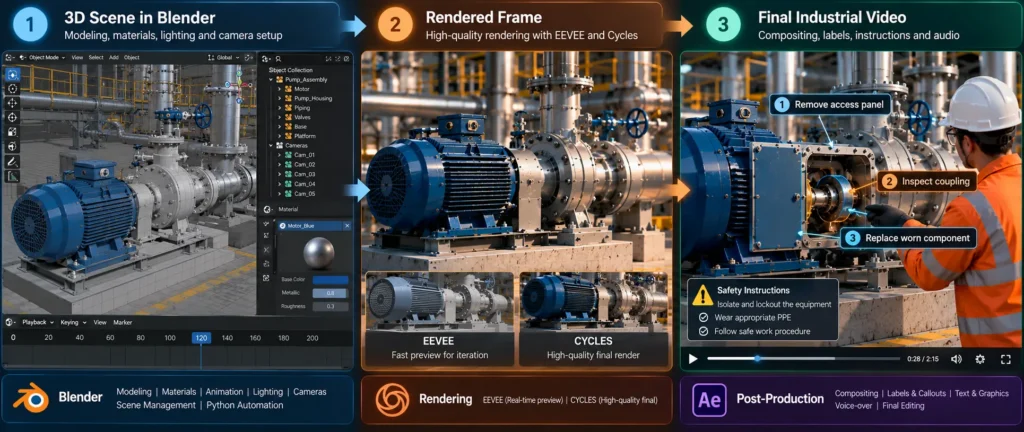Screen dimensions: 1024x432
Task: Toggle the Follow safe work procedure checkmark
Action: coord(703,332)
